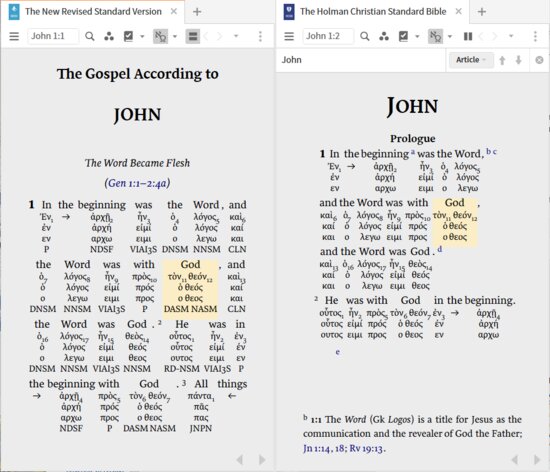Viewport: 550px width, 472px height.
Task: Open the NRSV panel hamburger menu
Action: click(14, 36)
